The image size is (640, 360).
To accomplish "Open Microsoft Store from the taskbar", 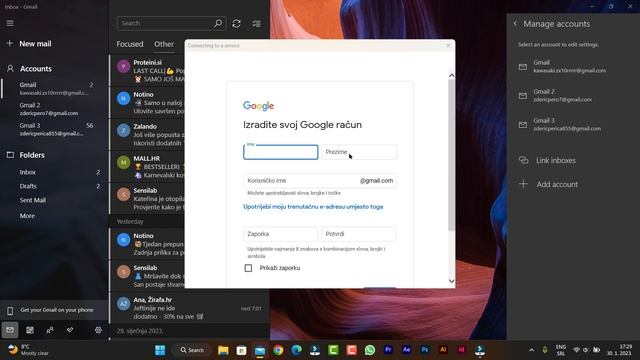I will click(x=241, y=350).
